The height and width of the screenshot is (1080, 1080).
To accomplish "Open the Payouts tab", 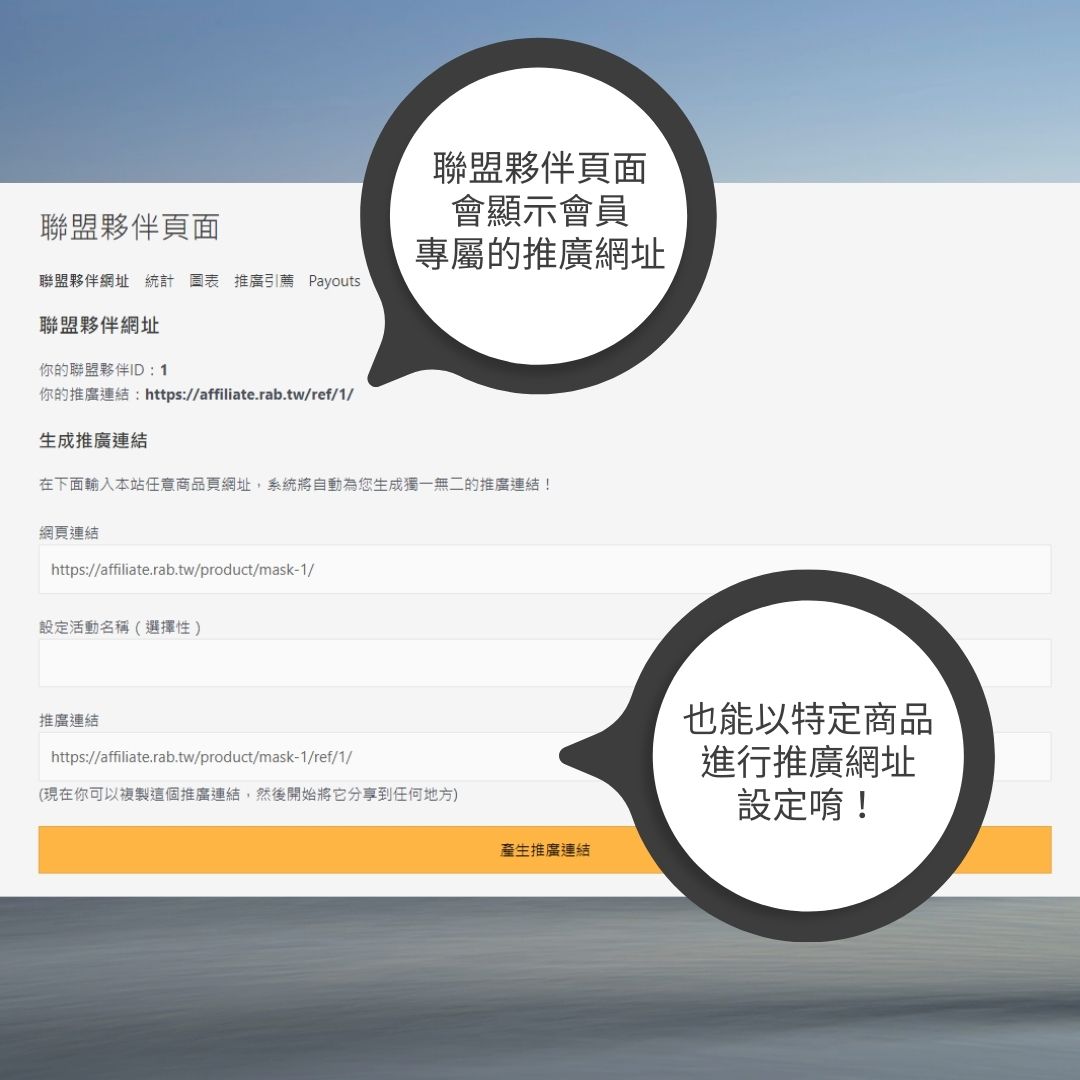I will click(x=334, y=281).
